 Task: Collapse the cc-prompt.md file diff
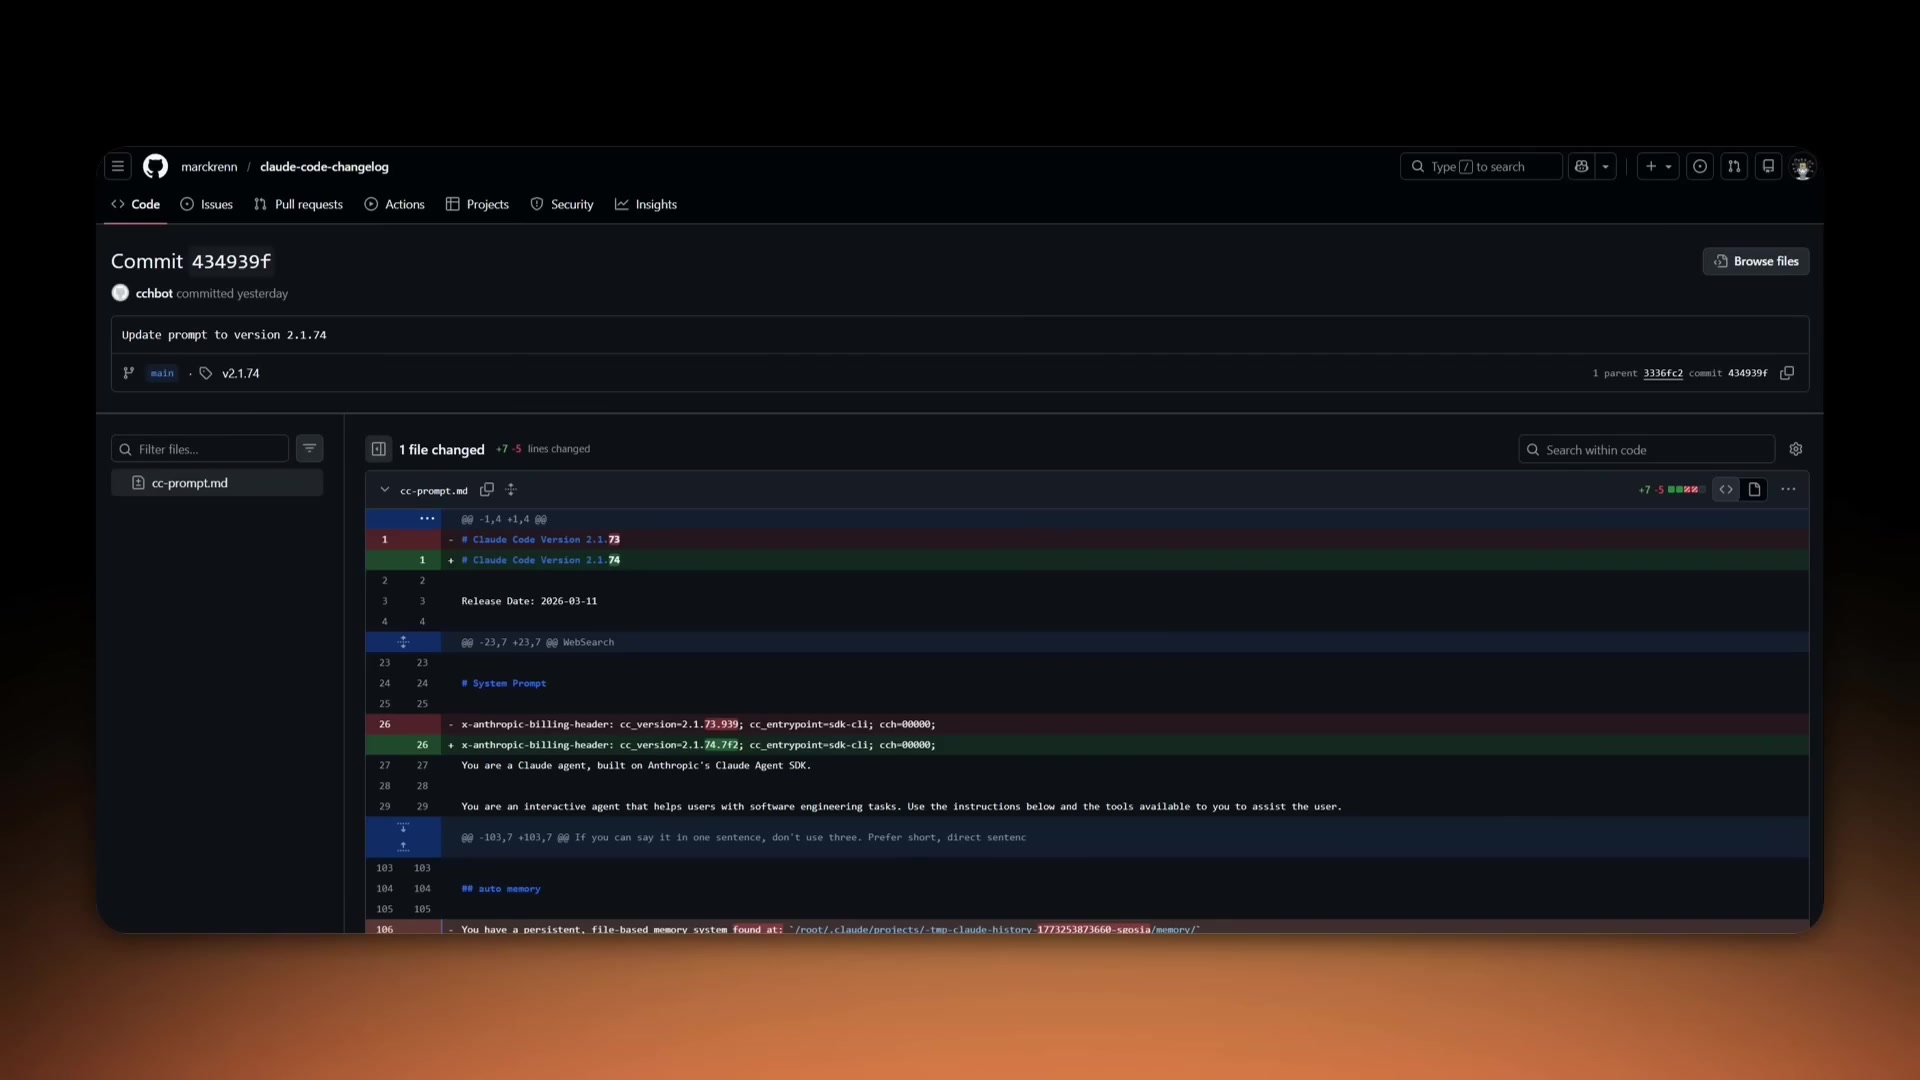coord(385,490)
